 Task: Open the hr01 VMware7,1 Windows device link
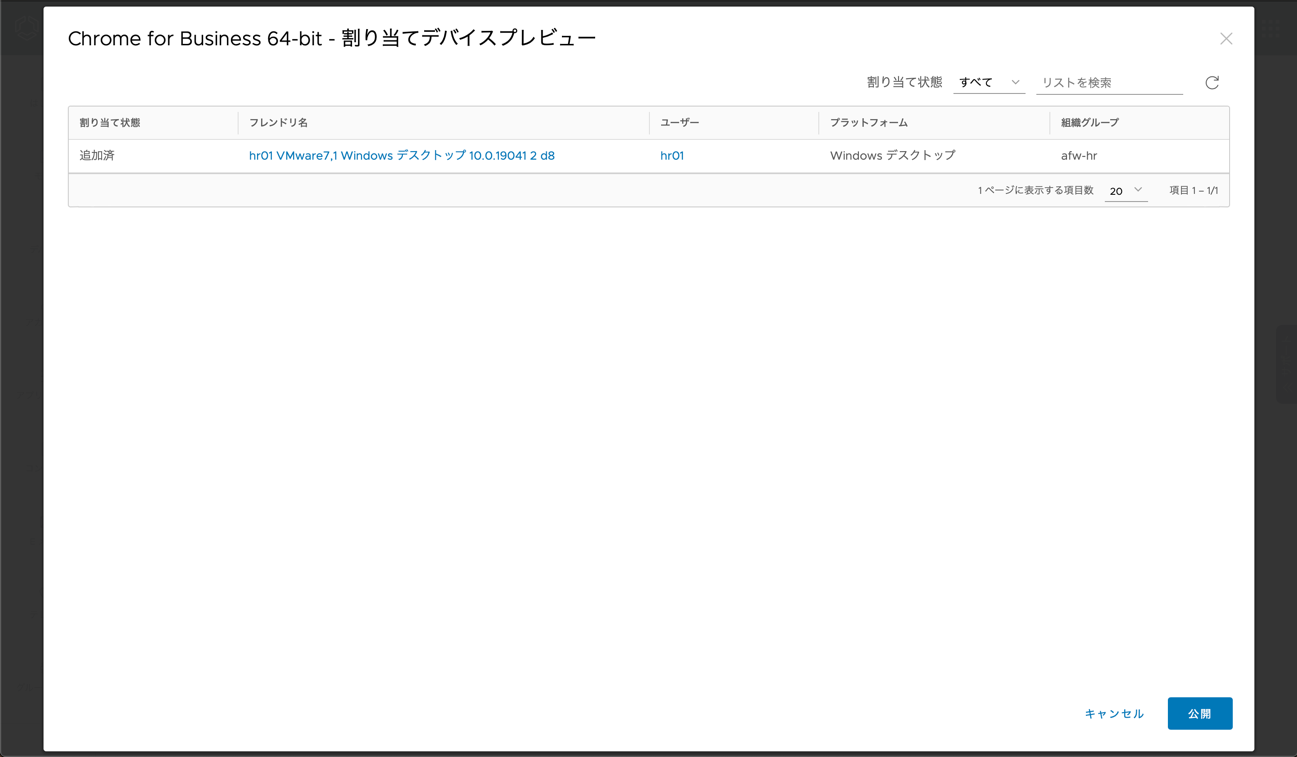click(402, 156)
